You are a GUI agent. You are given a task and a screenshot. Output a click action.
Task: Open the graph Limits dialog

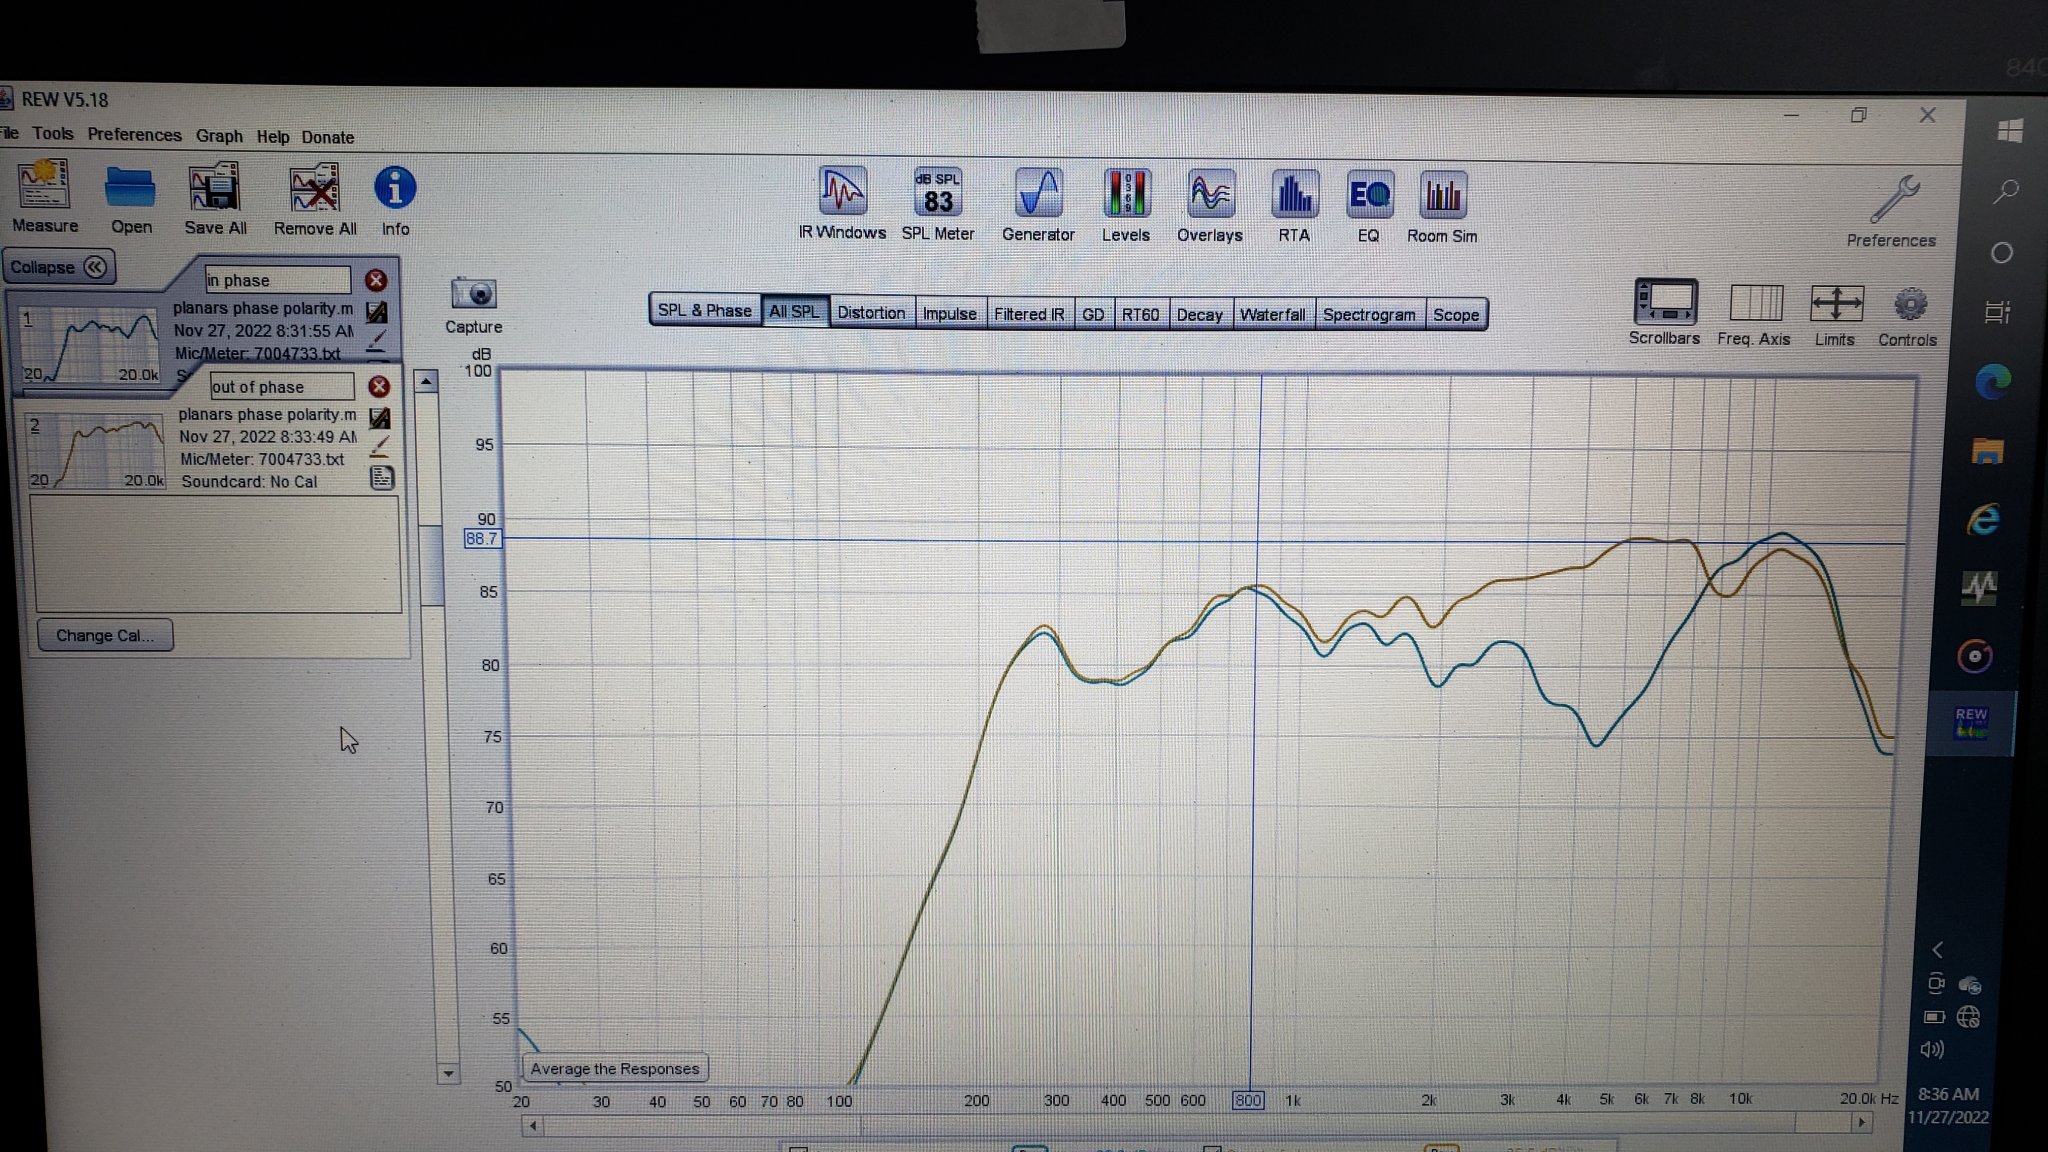1835,315
